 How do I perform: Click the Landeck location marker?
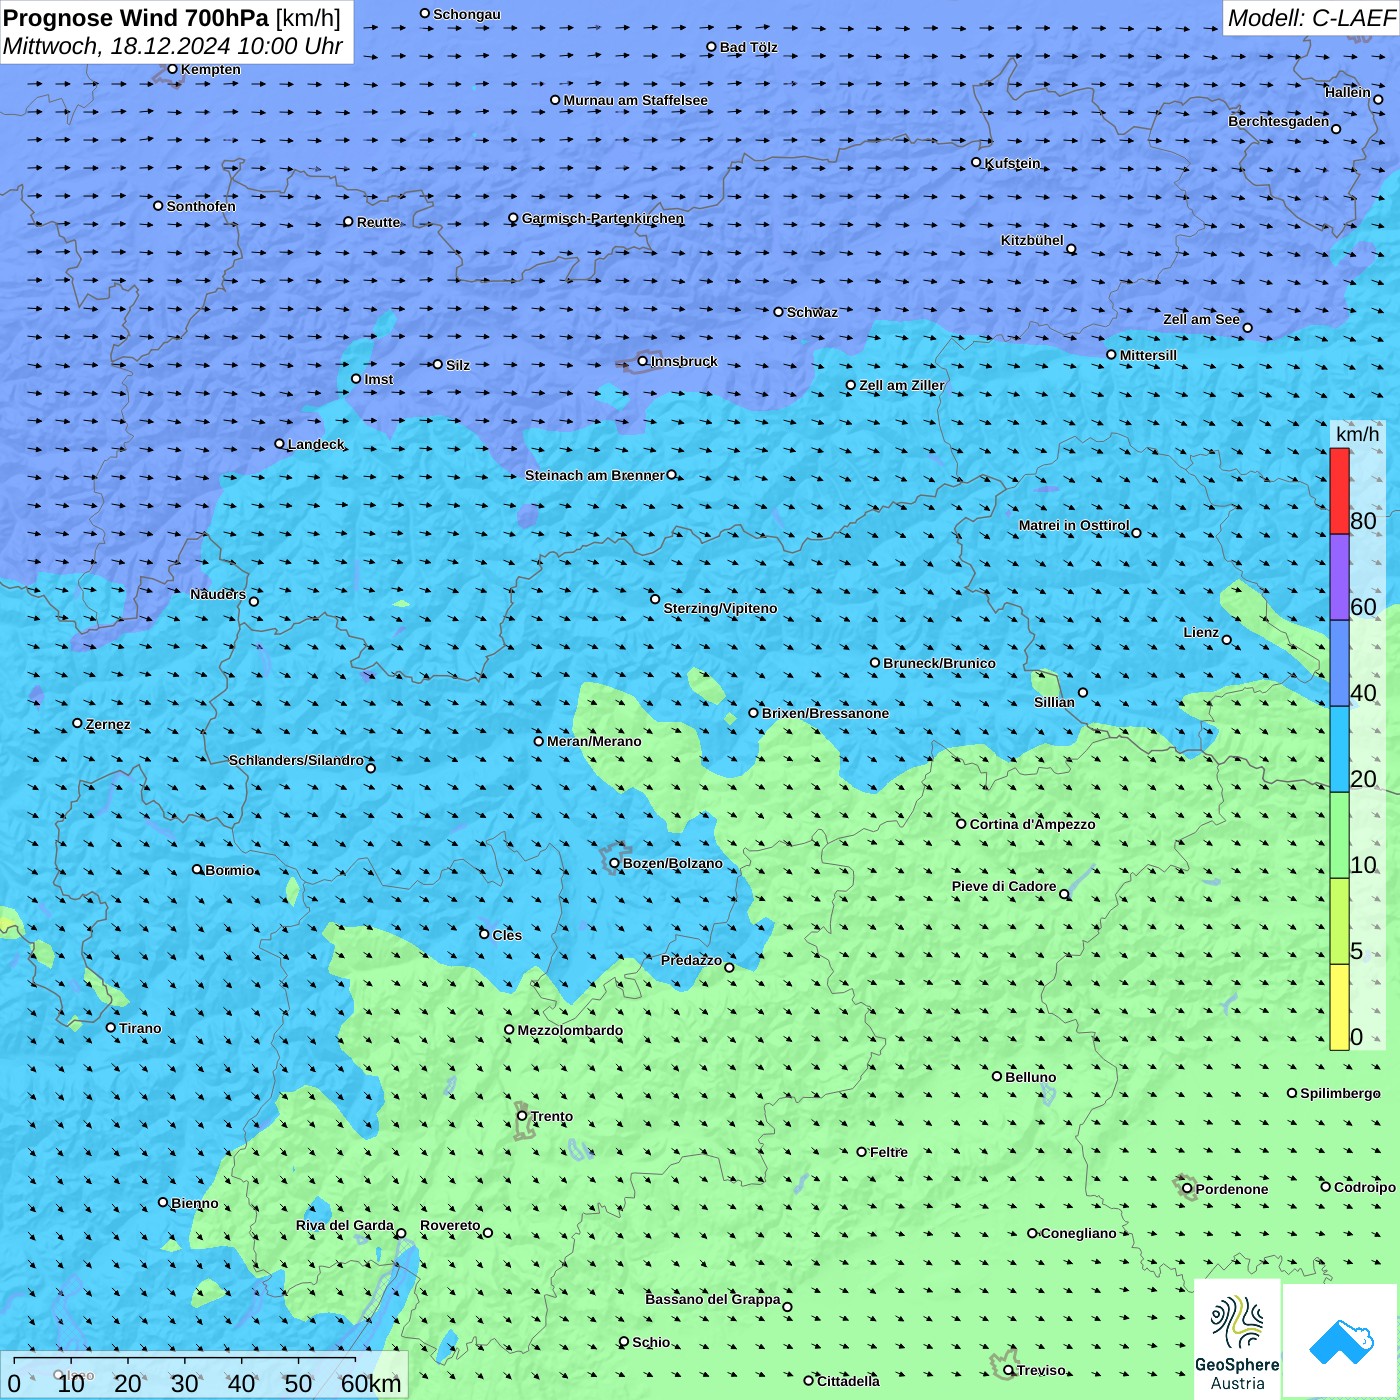point(279,444)
